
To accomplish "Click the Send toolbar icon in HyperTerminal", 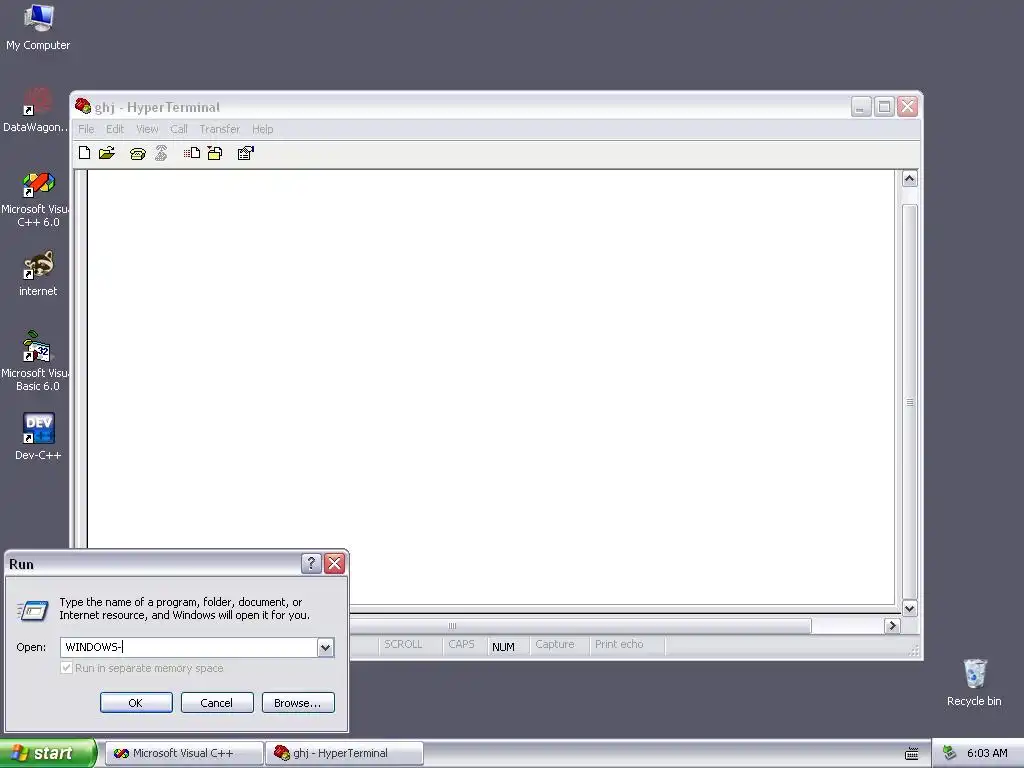I will point(191,153).
